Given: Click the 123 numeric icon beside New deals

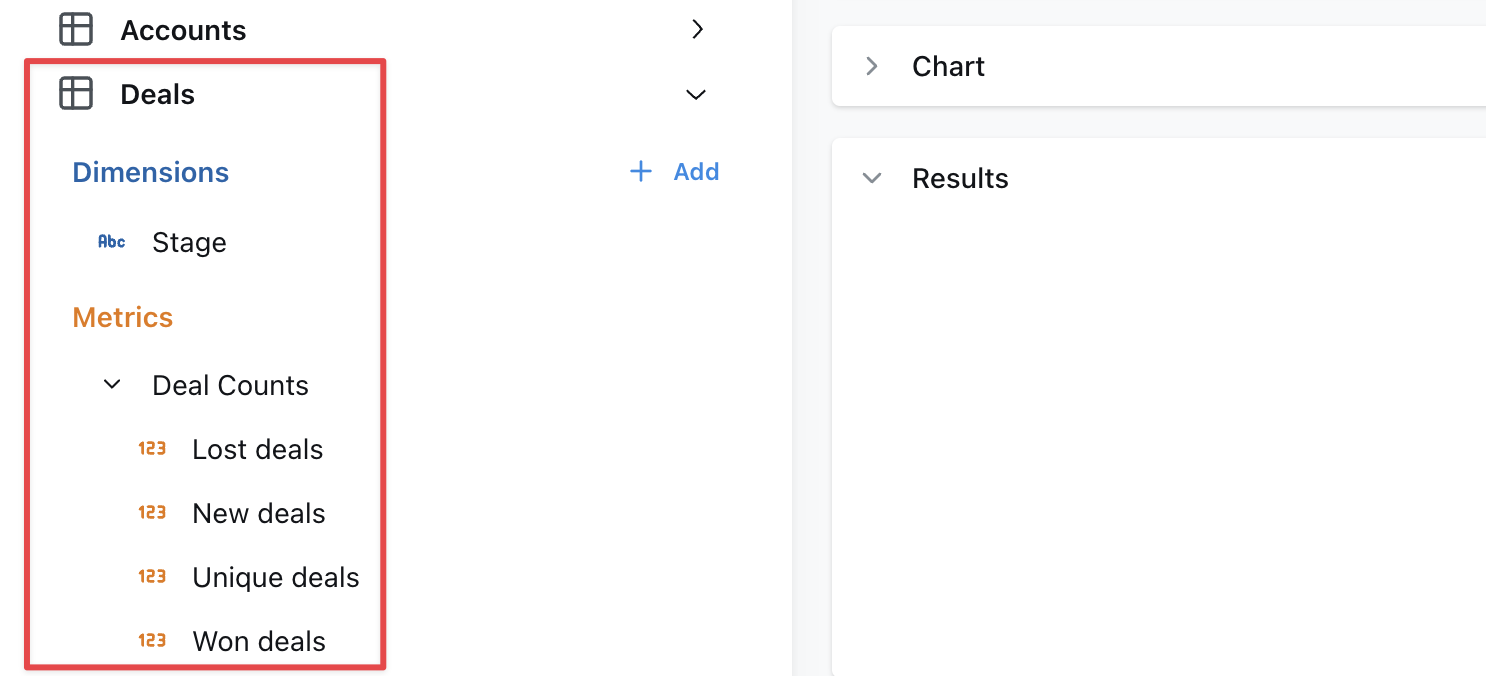Looking at the screenshot, I should [152, 512].
